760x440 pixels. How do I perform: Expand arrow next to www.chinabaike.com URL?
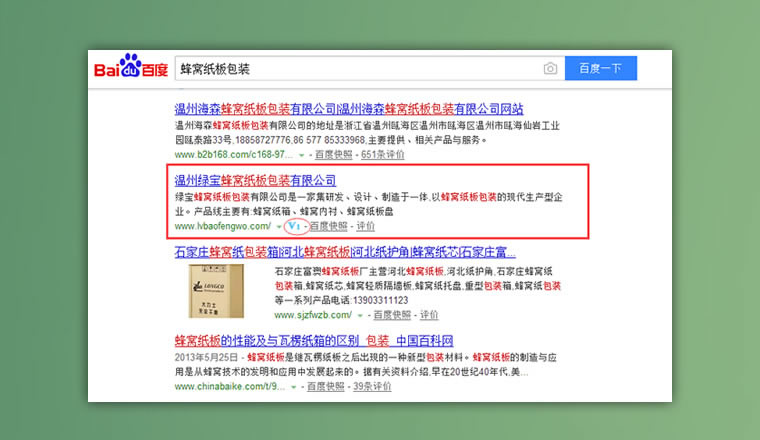294,387
